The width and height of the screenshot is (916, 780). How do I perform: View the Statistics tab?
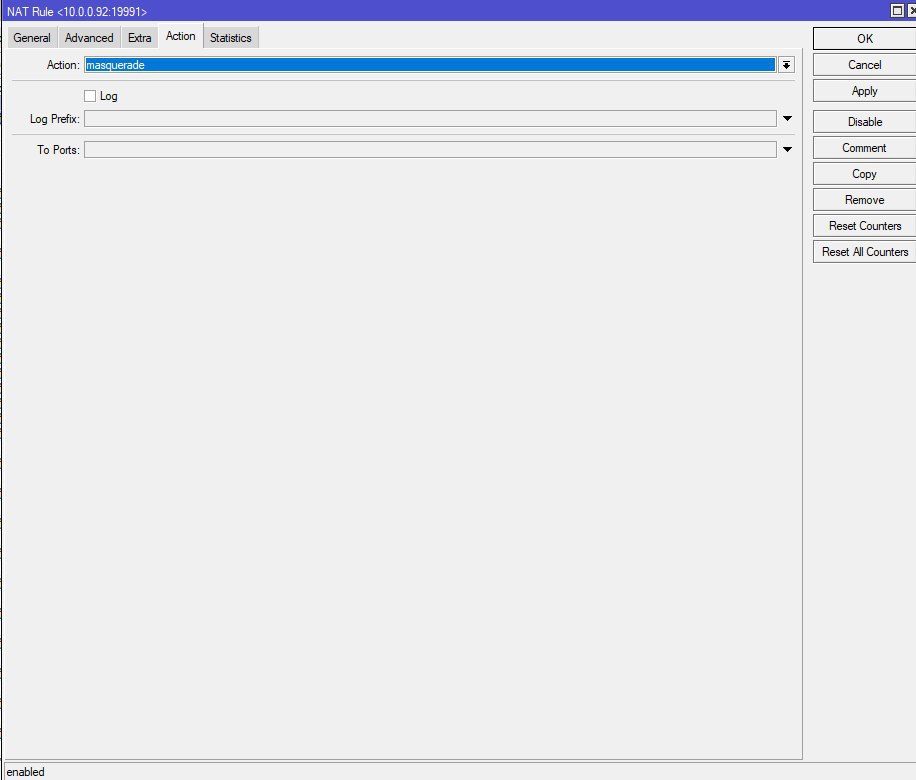click(231, 38)
